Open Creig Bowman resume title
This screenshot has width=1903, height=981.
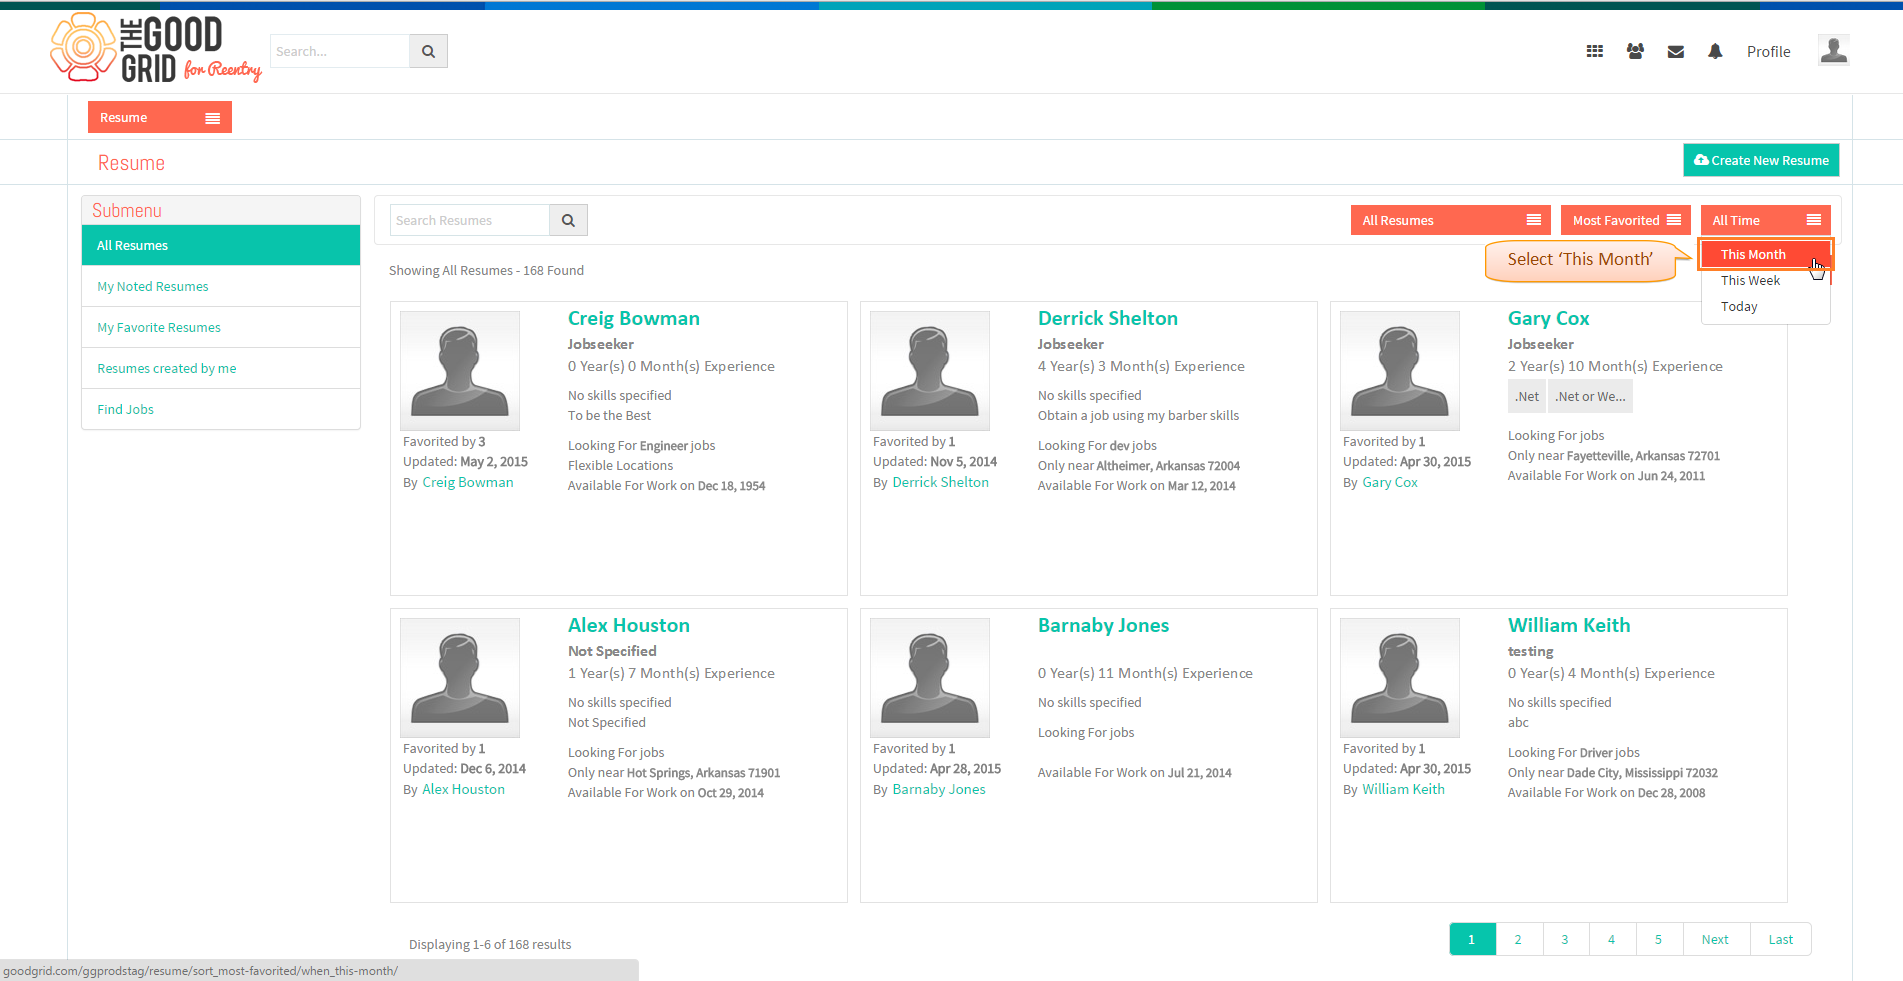(634, 318)
